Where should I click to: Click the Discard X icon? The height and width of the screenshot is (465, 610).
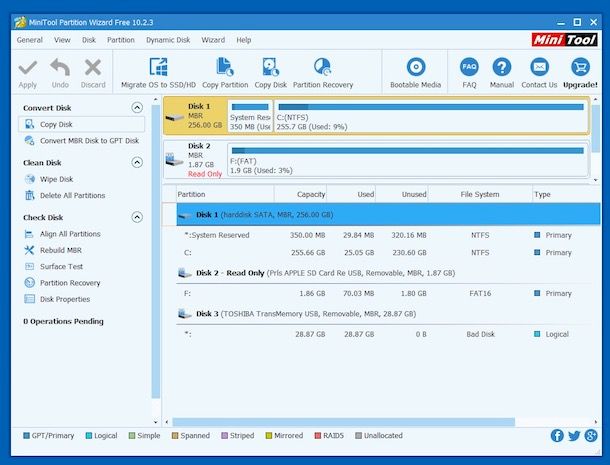93,67
